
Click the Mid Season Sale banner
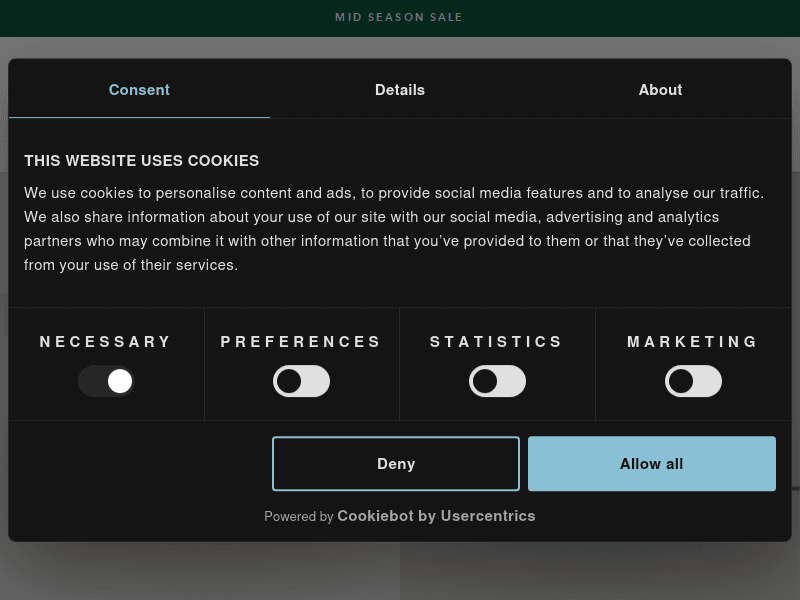click(x=399, y=18)
